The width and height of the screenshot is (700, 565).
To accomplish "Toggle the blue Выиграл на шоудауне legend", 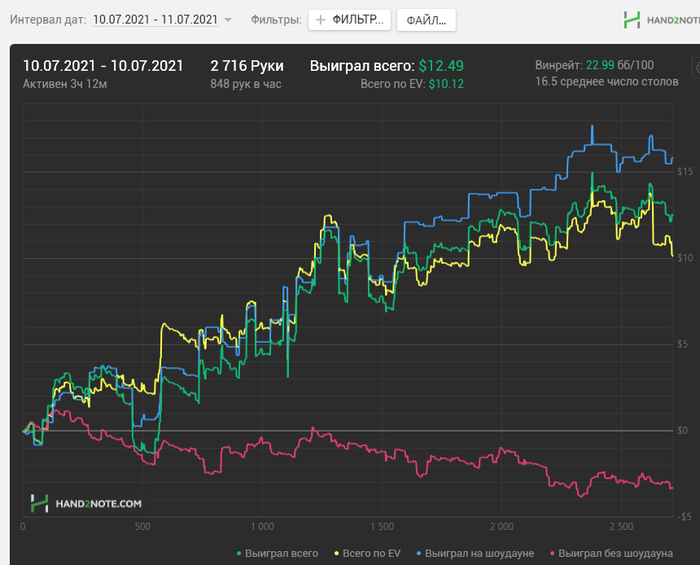I will (x=475, y=553).
